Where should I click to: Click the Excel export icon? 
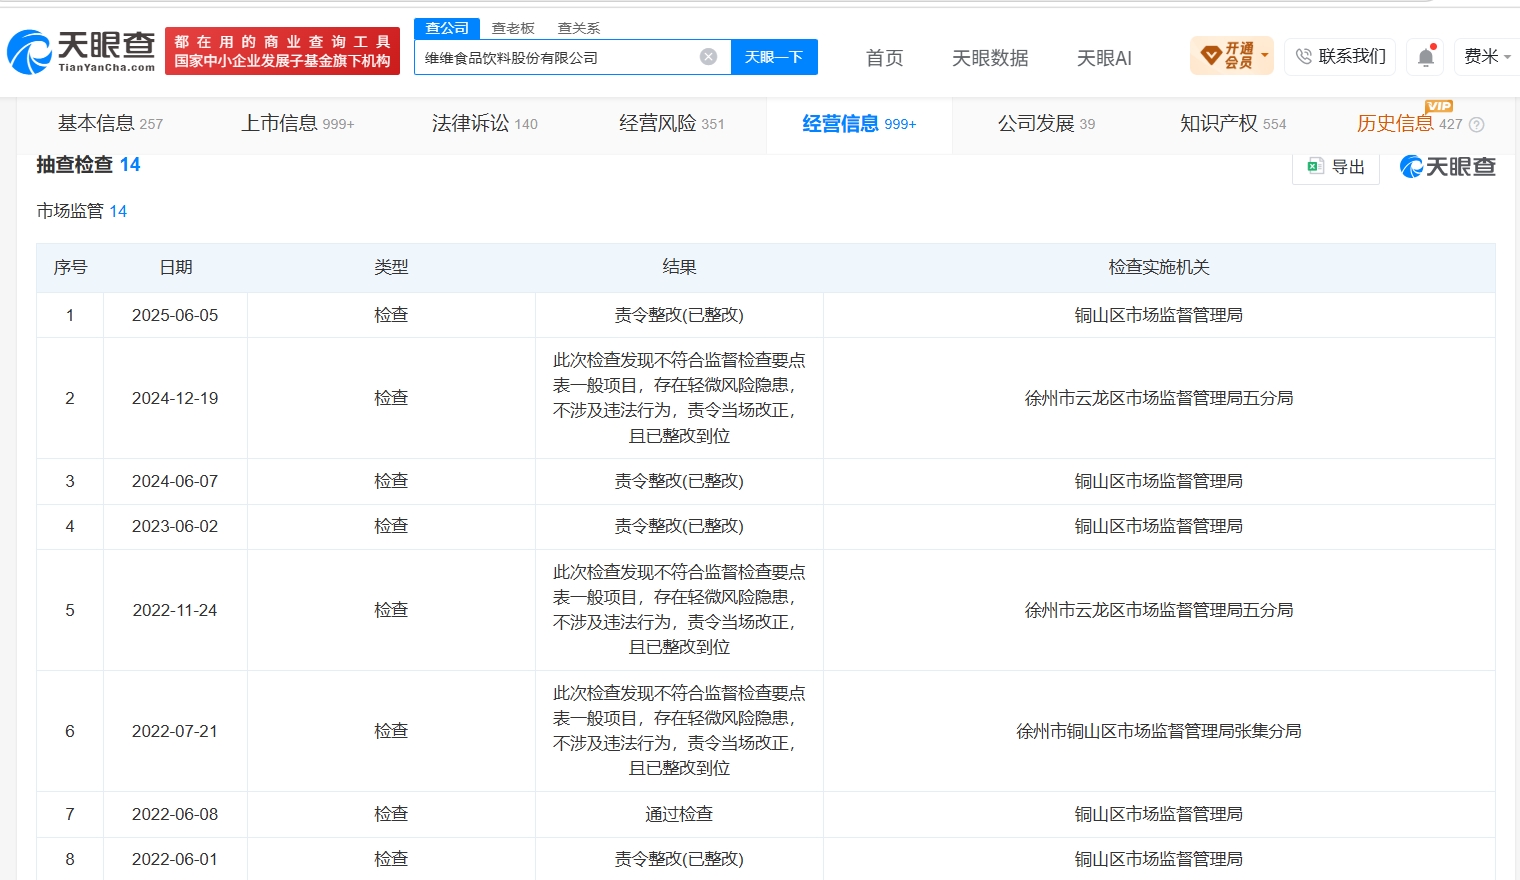pos(1315,166)
